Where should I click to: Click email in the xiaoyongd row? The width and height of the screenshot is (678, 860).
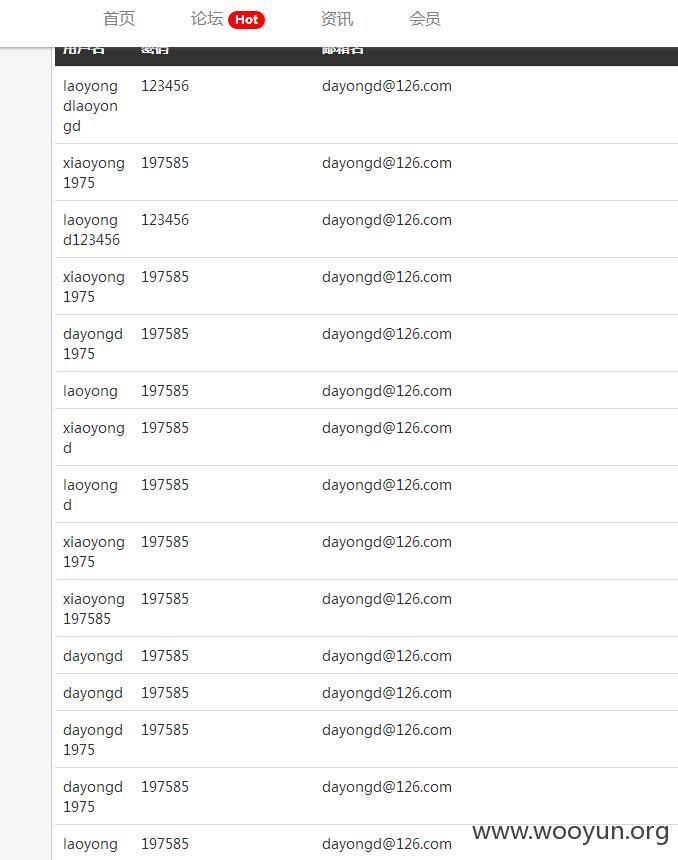click(x=387, y=428)
